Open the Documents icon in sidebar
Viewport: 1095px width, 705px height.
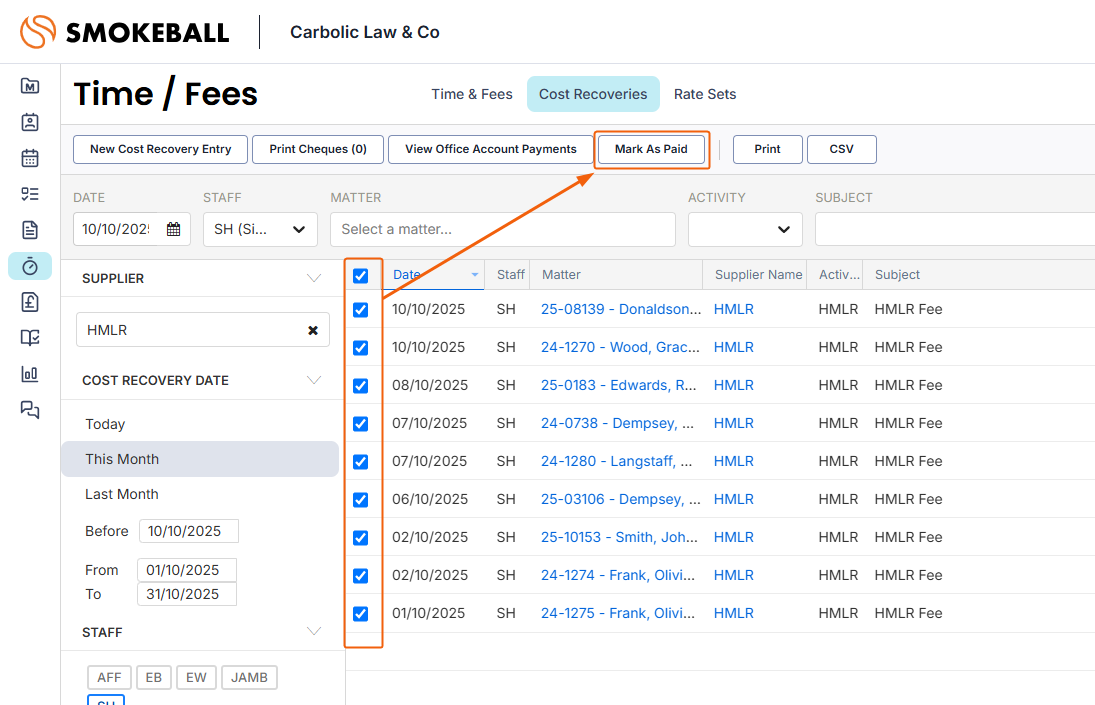pos(30,230)
